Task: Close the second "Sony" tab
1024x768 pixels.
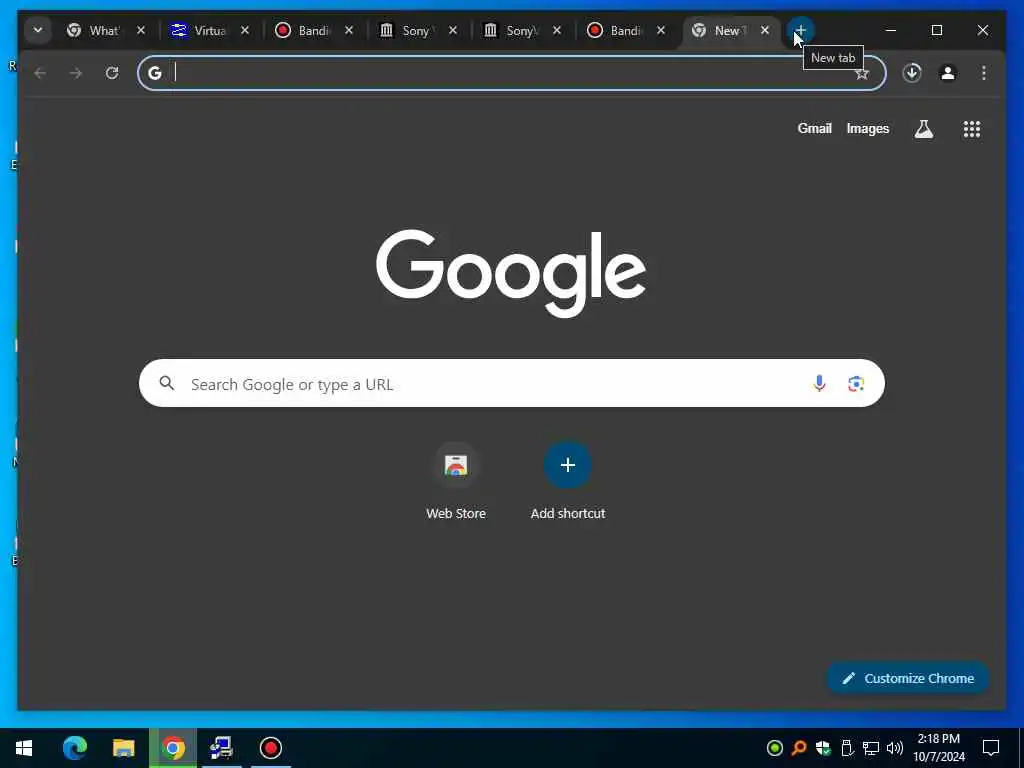Action: click(x=557, y=30)
